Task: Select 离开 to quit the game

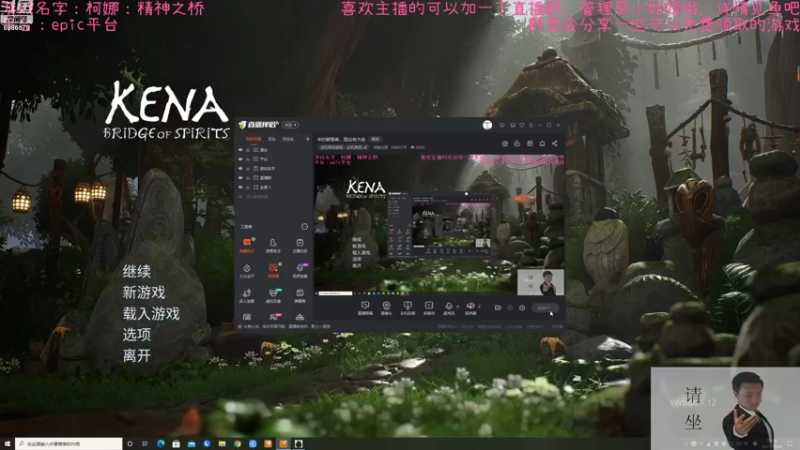Action: 136,355
